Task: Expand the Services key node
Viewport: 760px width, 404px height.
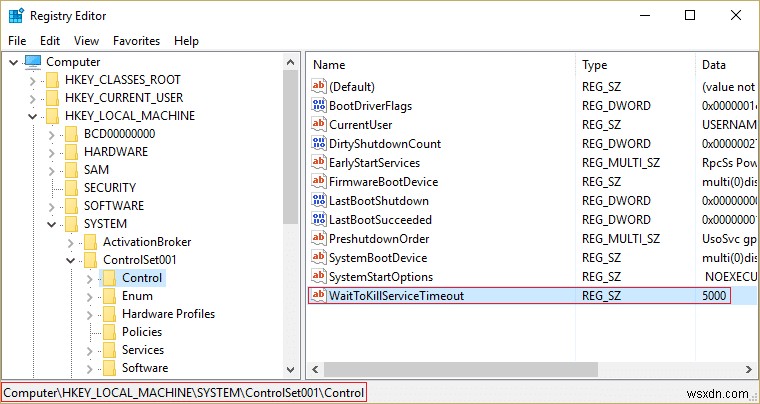Action: (90, 350)
